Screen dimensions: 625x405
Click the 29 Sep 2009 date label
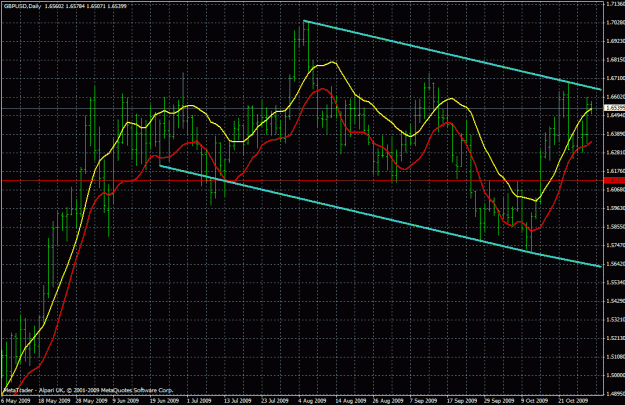(499, 400)
